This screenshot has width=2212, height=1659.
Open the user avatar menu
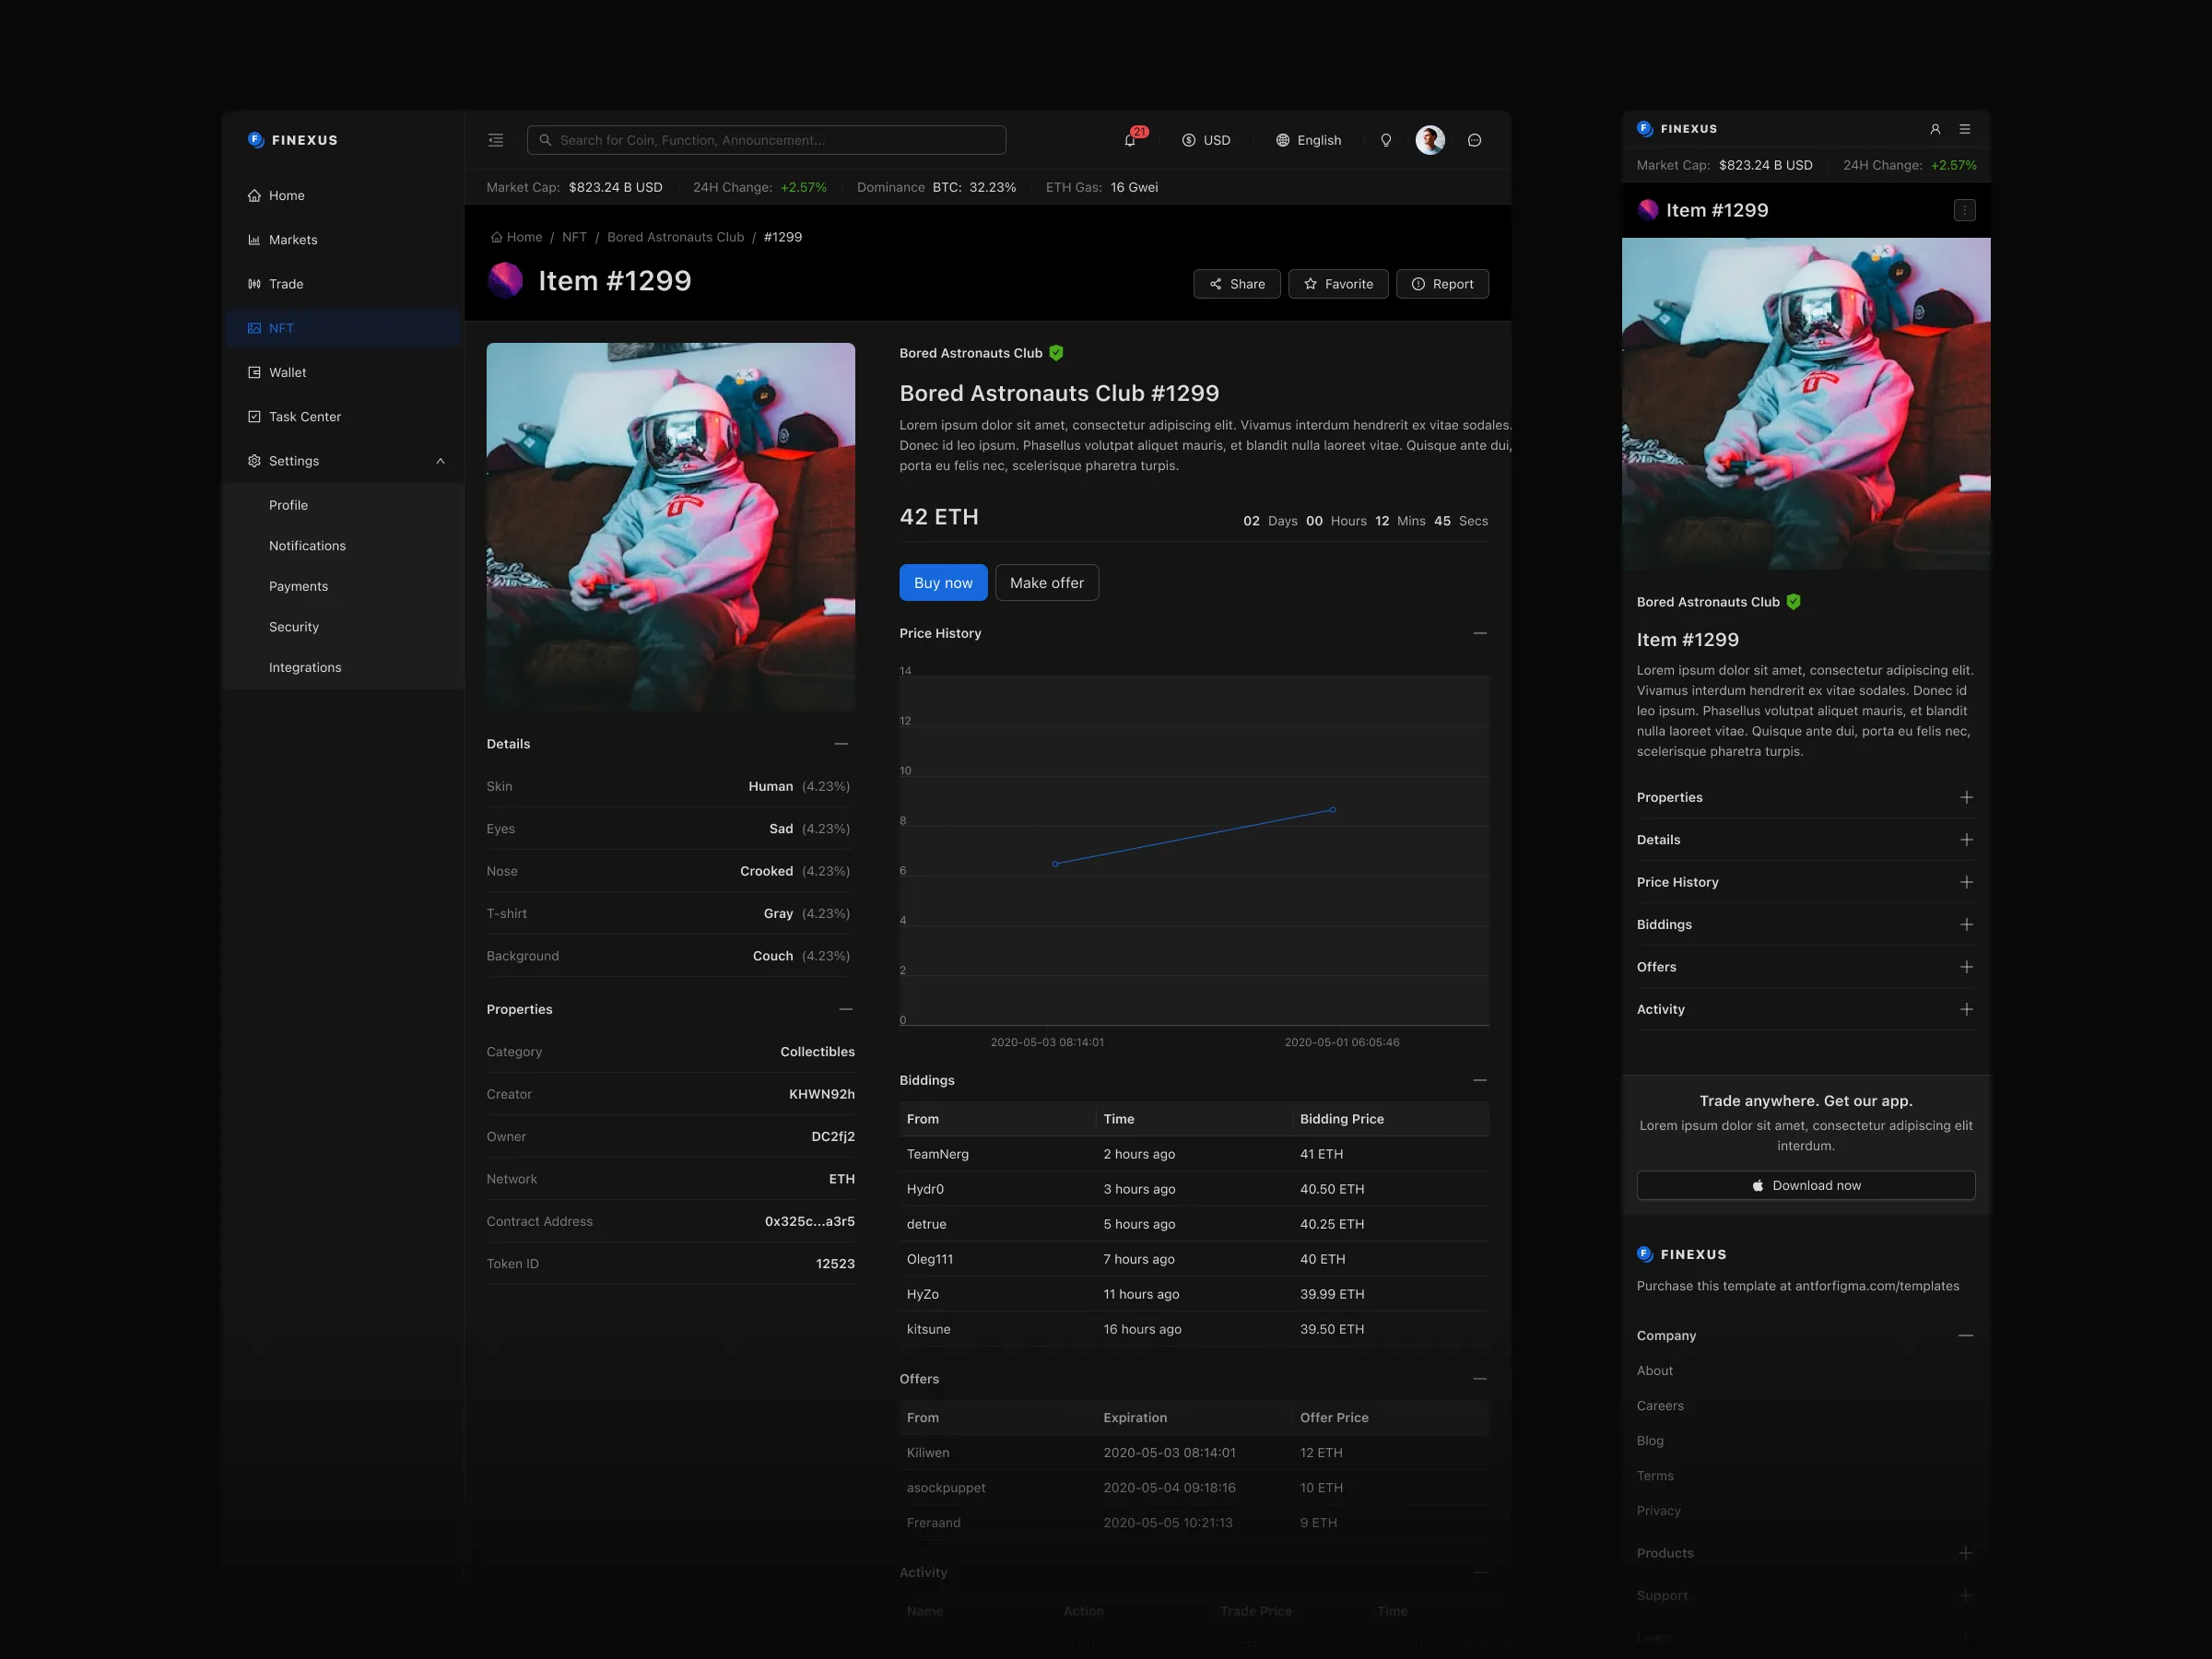tap(1430, 139)
